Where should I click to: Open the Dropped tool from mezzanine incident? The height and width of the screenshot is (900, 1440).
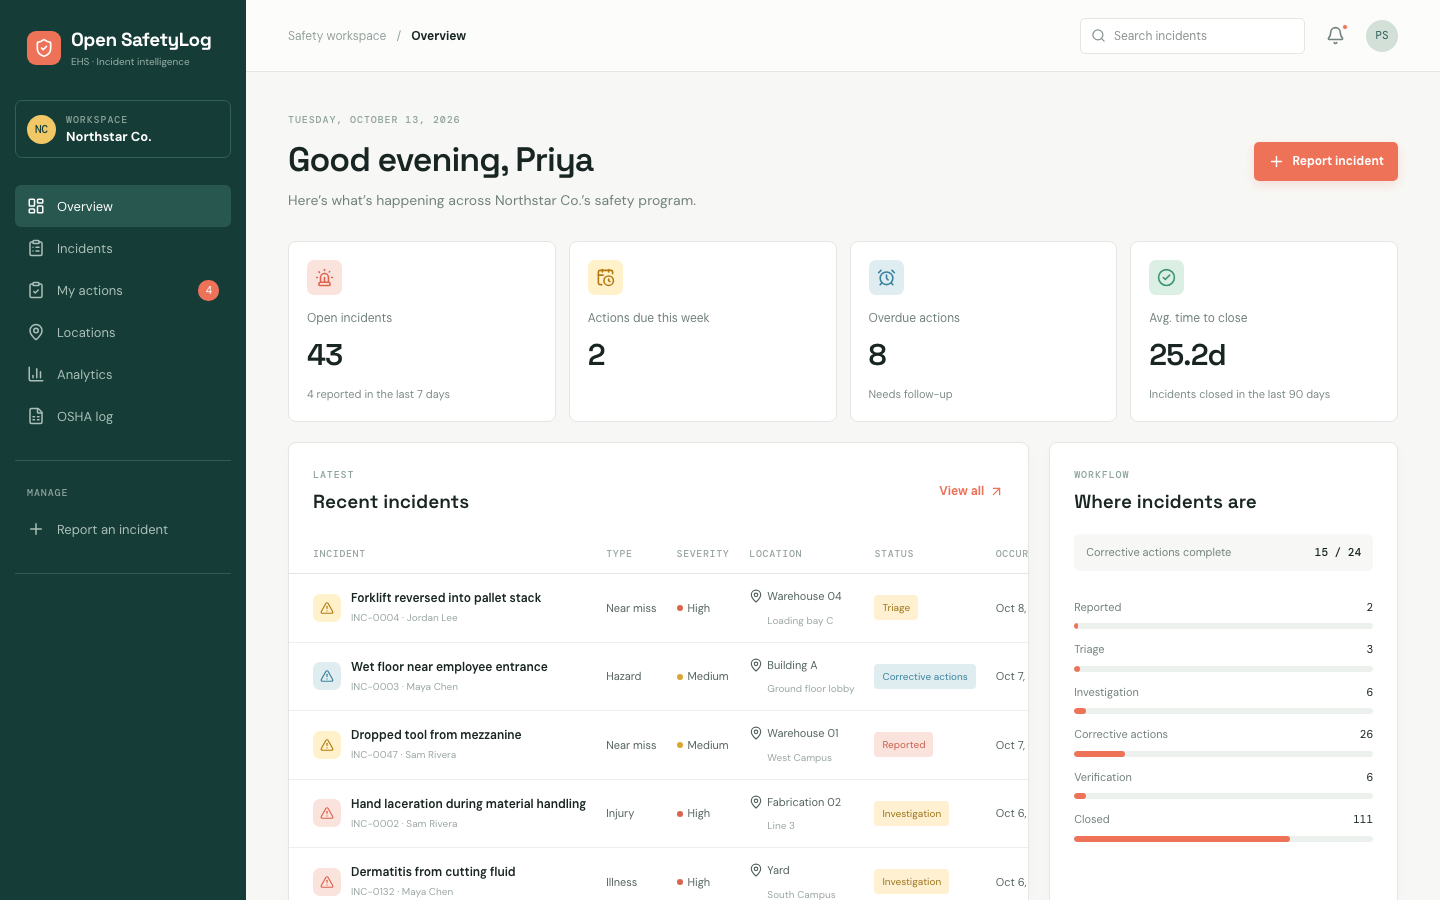pos(436,735)
